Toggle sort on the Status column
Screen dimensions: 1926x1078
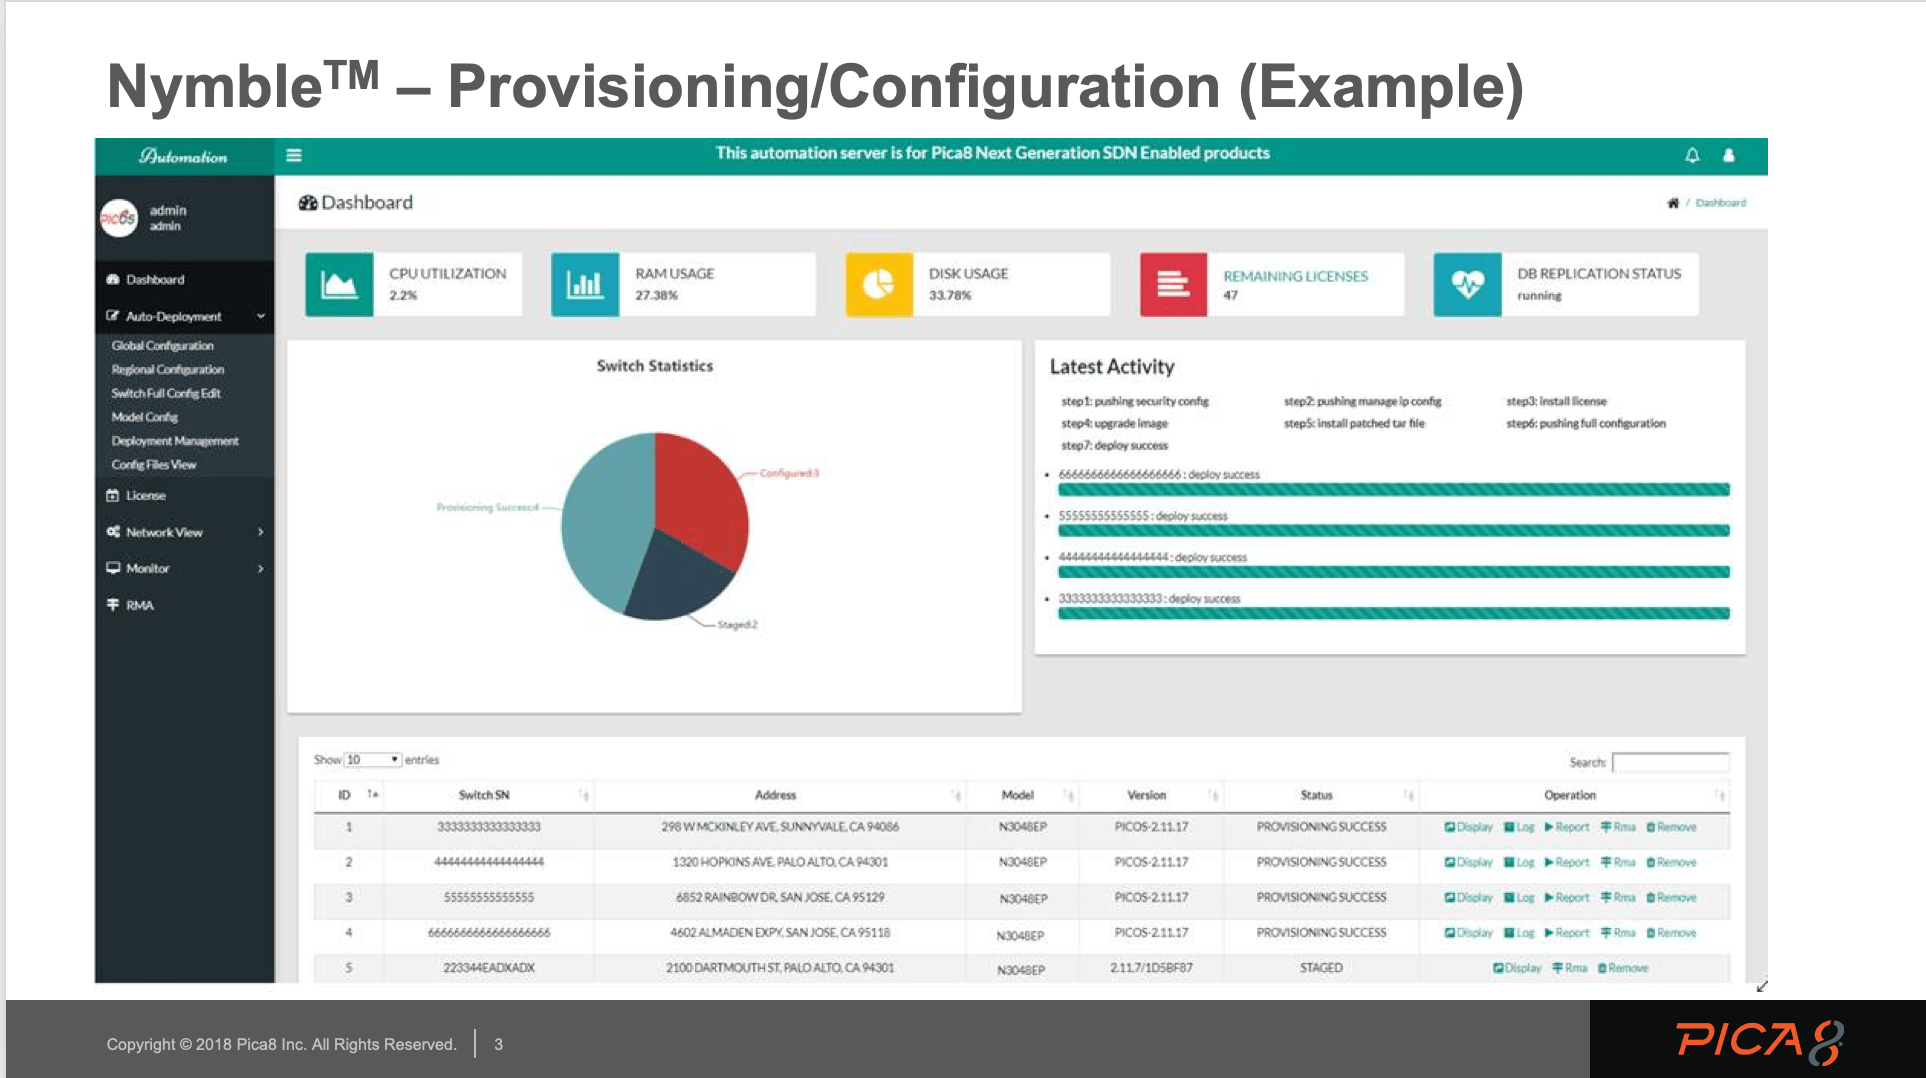click(x=1408, y=795)
